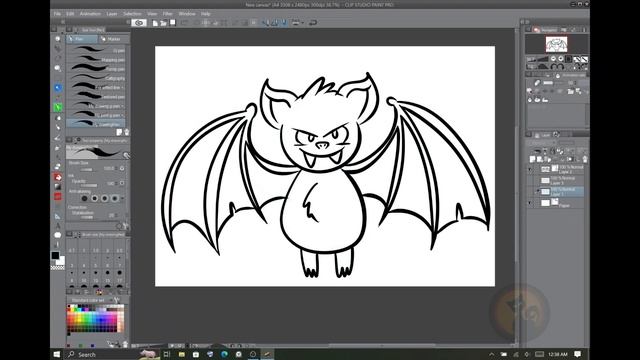The image size is (640, 360).
Task: Open the Layer menu
Action: [x=112, y=14]
